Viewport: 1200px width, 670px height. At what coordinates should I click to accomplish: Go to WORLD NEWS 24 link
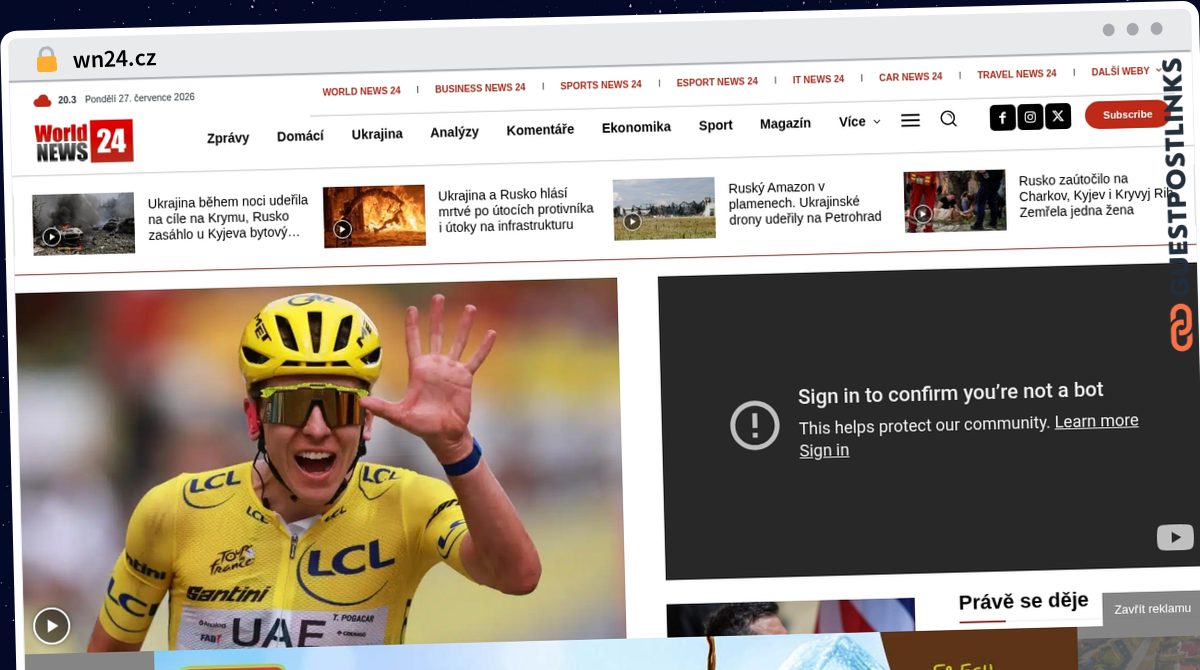(x=361, y=91)
